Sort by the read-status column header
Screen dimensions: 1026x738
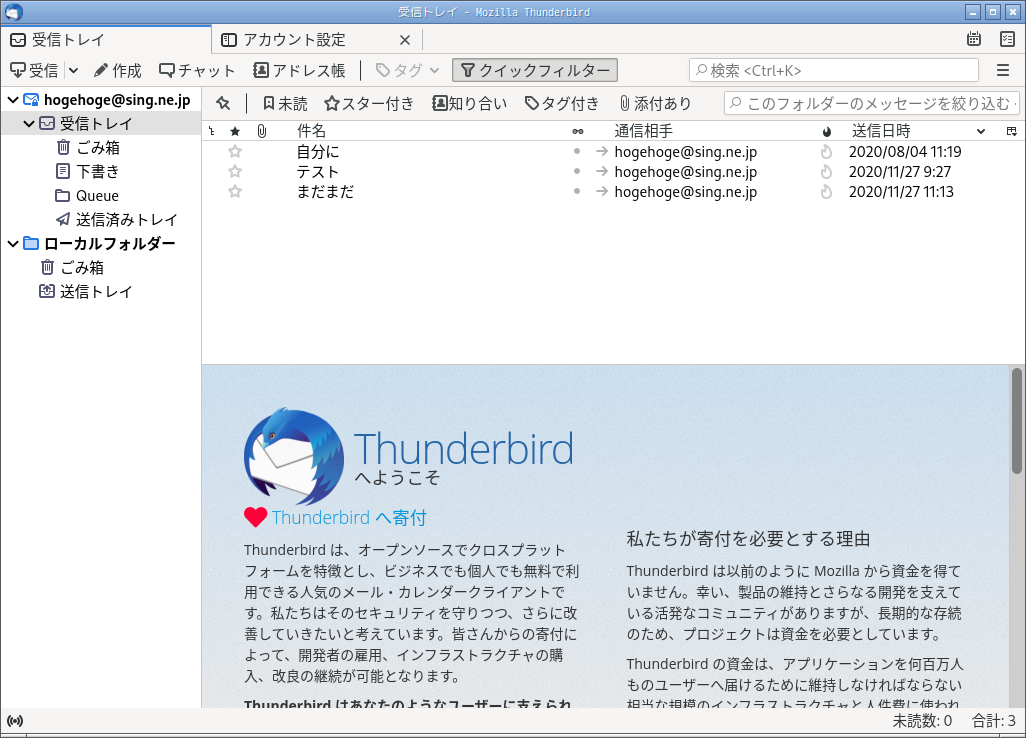(x=578, y=132)
